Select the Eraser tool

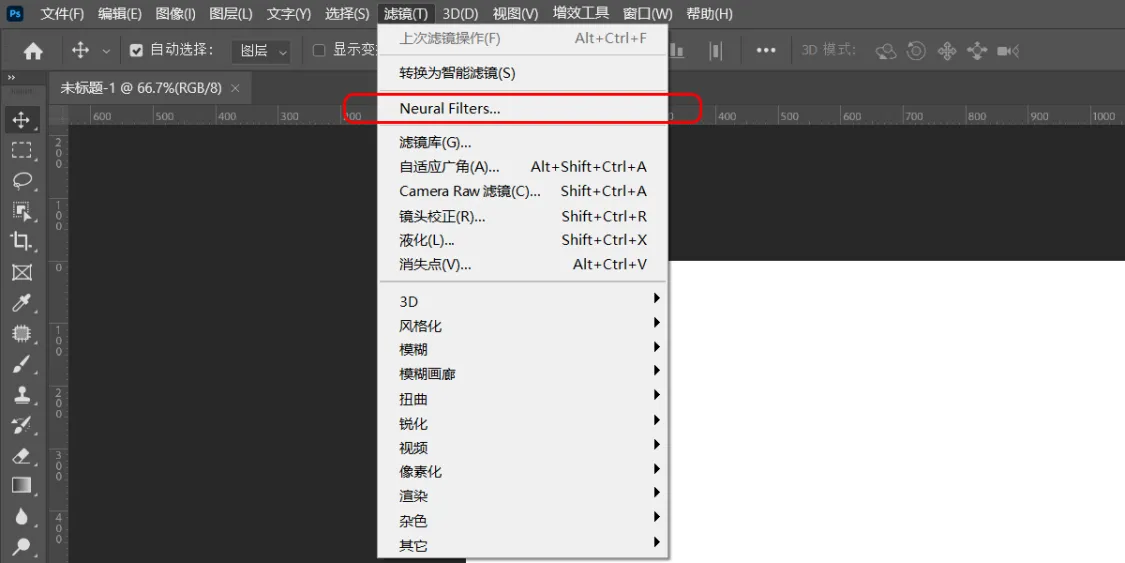[x=22, y=456]
